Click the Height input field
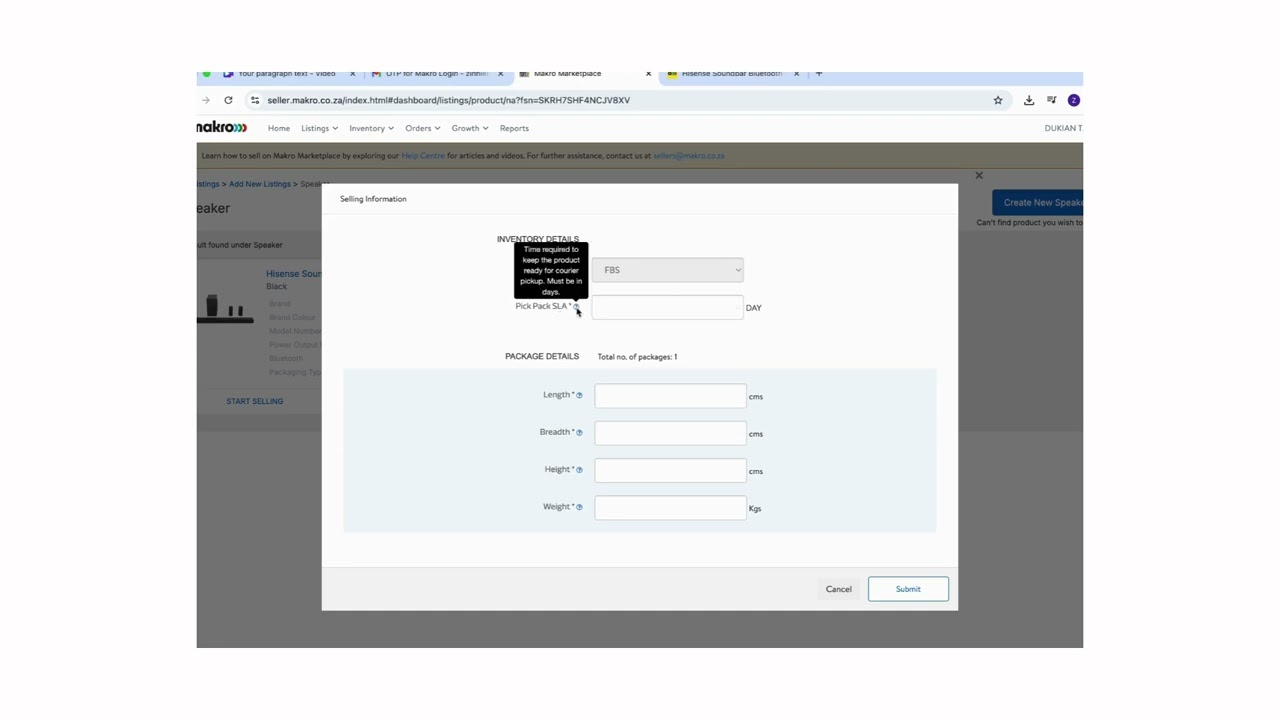This screenshot has width=1280, height=720. [670, 470]
